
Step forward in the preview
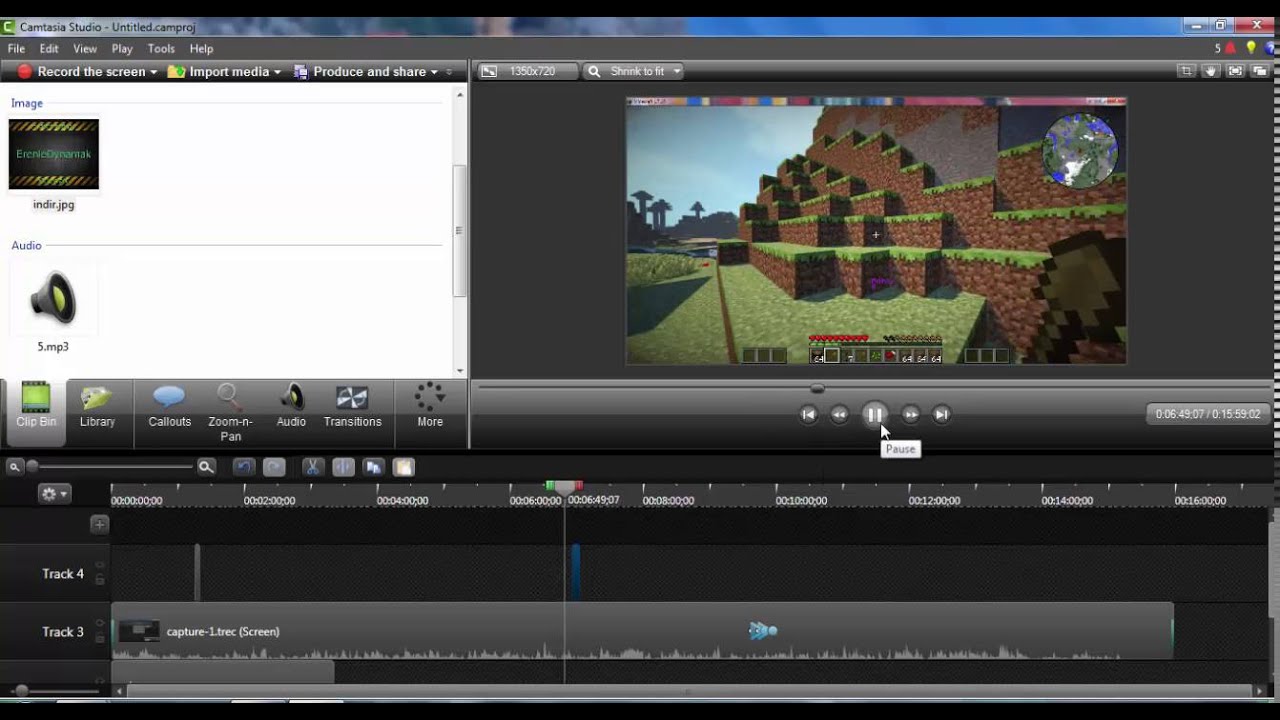tap(910, 414)
